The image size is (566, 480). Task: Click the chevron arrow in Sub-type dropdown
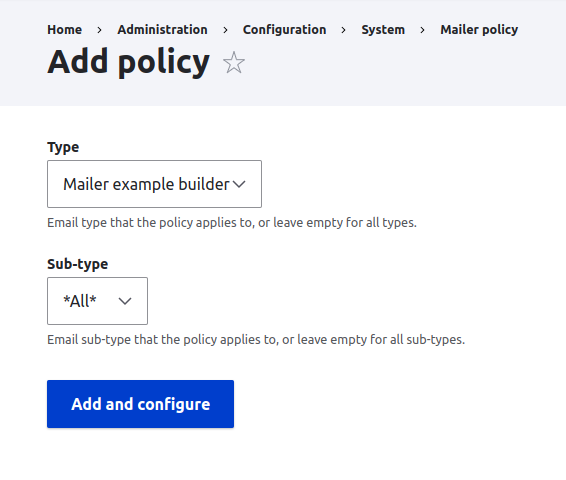click(x=125, y=301)
